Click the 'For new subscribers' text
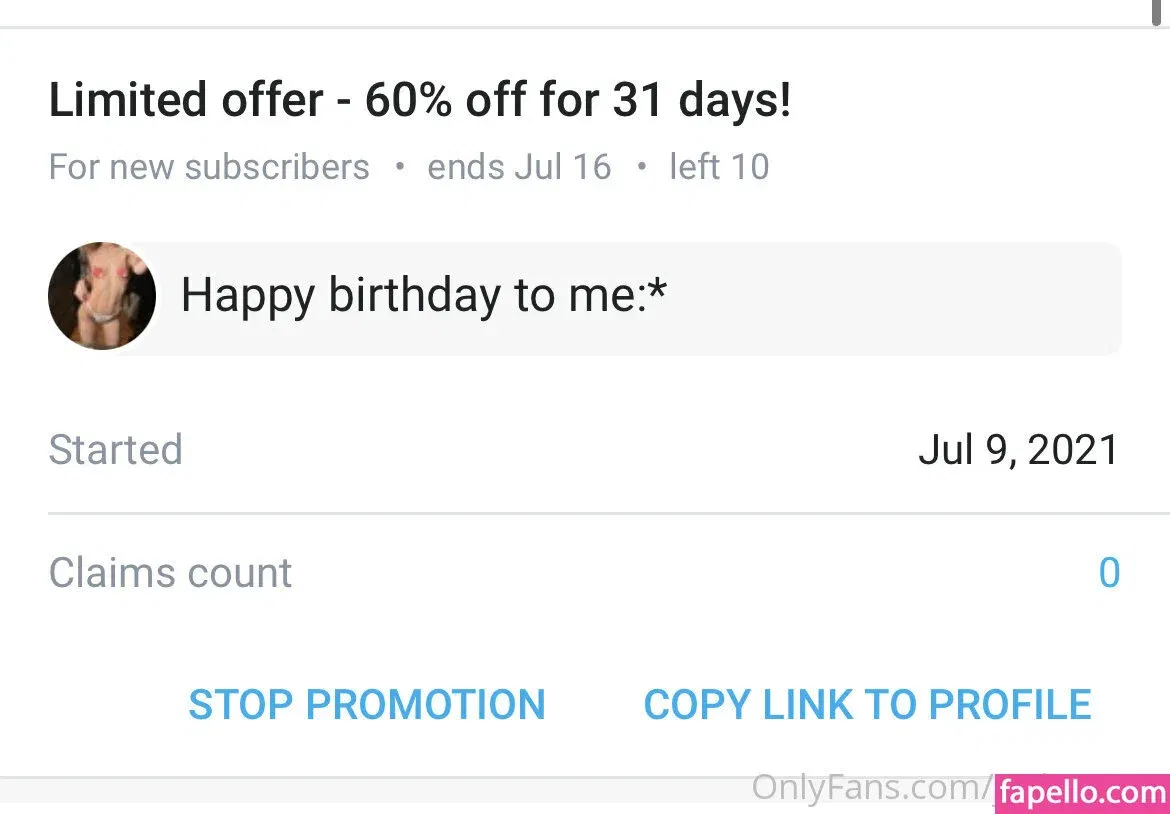The image size is (1170, 814). click(x=209, y=166)
